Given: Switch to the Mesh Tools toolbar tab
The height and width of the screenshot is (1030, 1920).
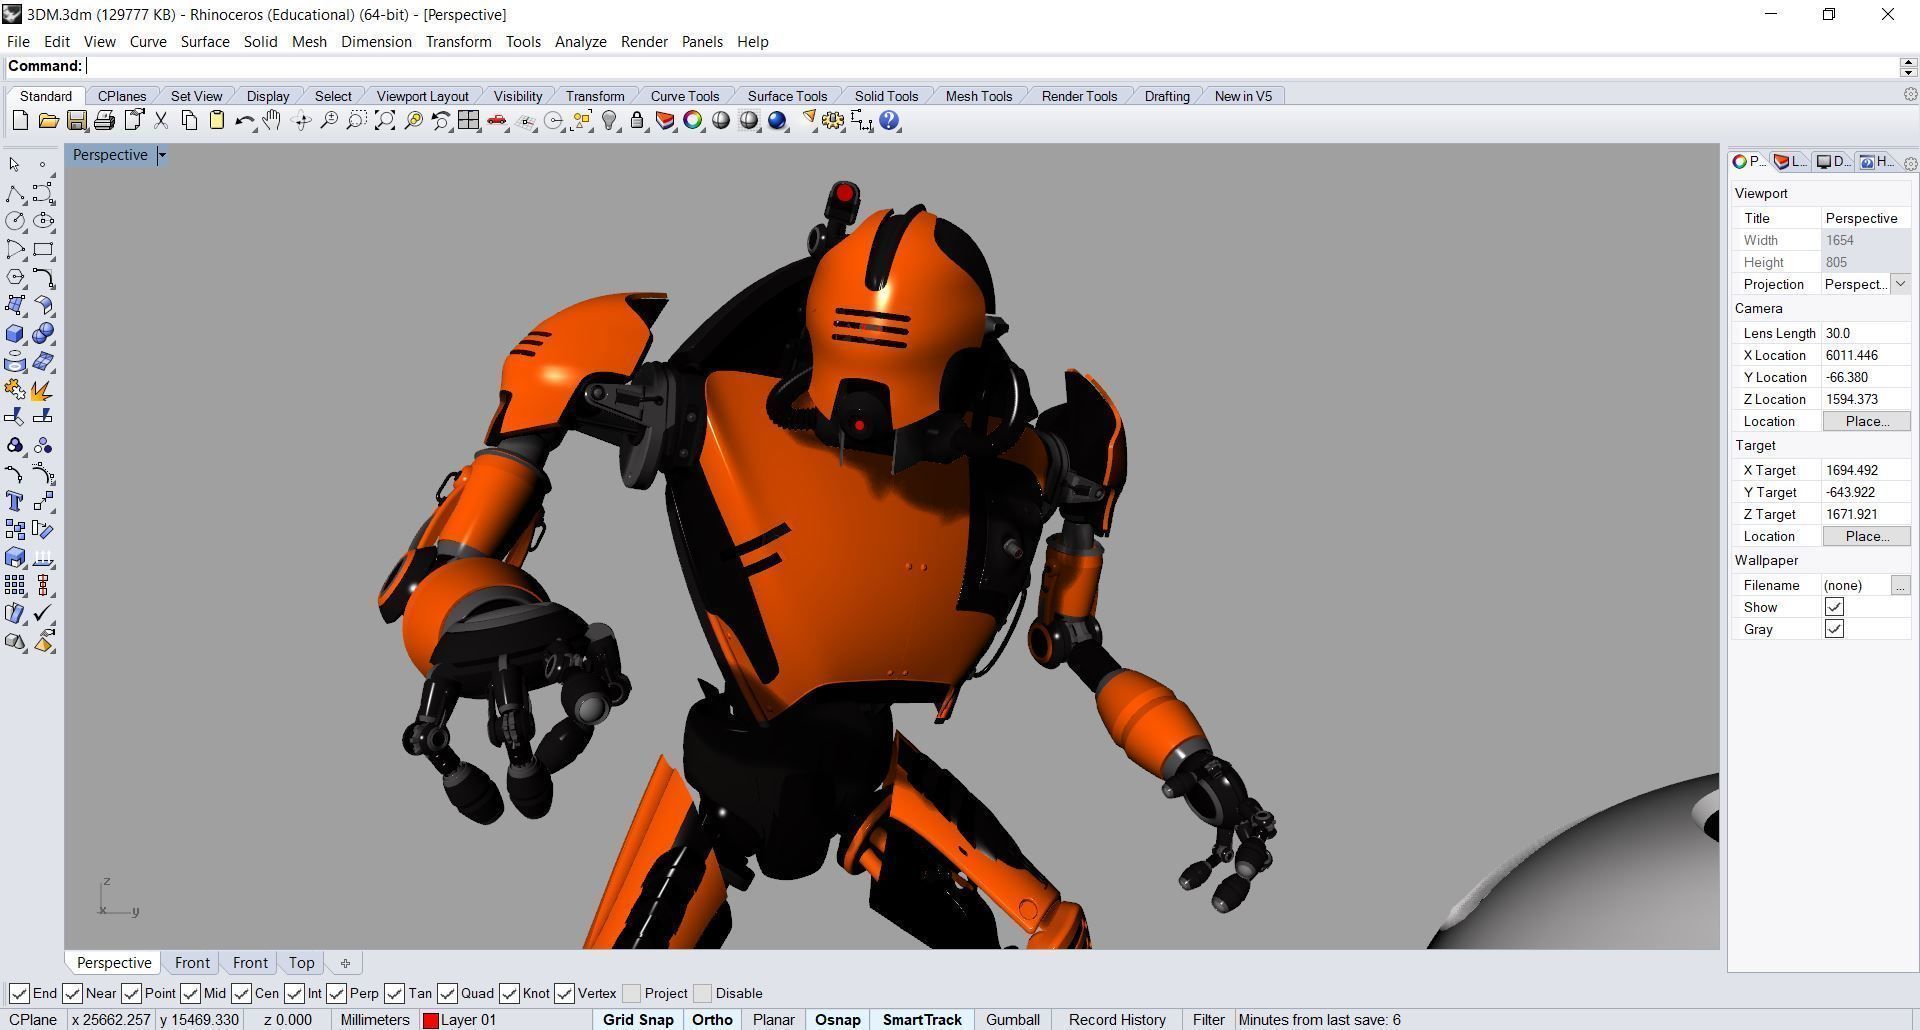Looking at the screenshot, I should [979, 96].
